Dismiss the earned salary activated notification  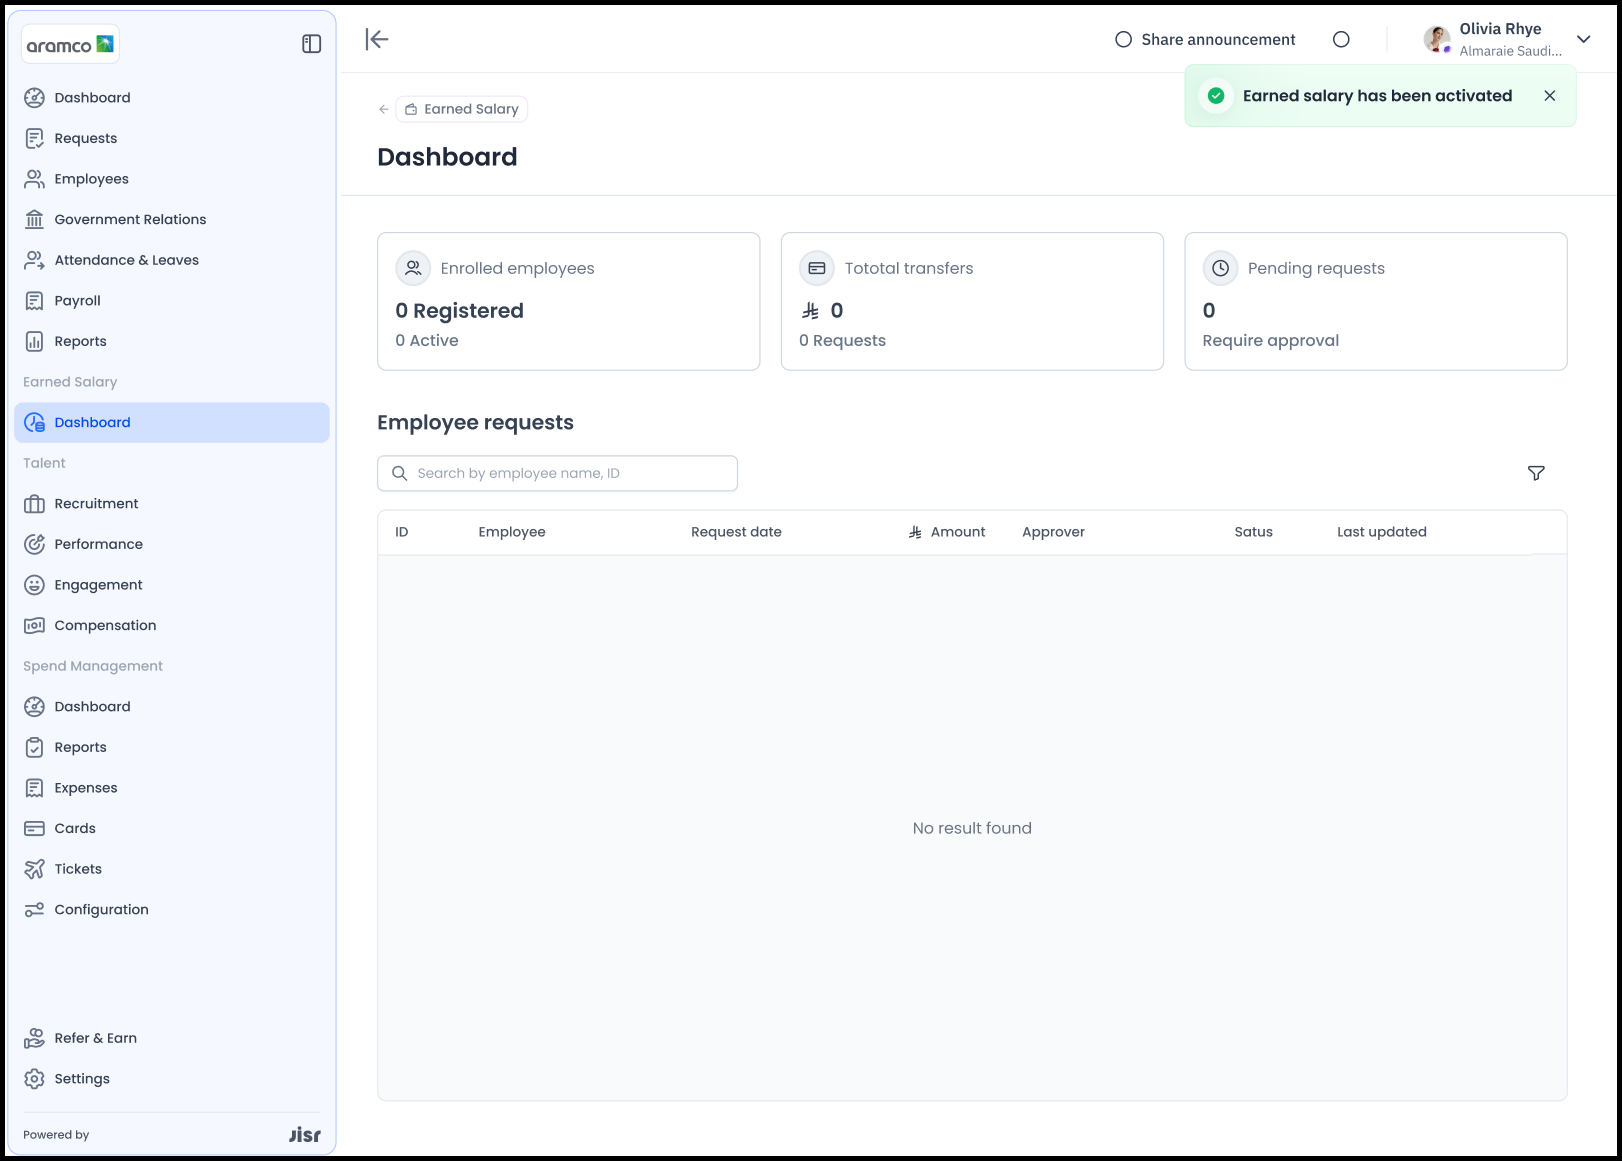[1549, 96]
